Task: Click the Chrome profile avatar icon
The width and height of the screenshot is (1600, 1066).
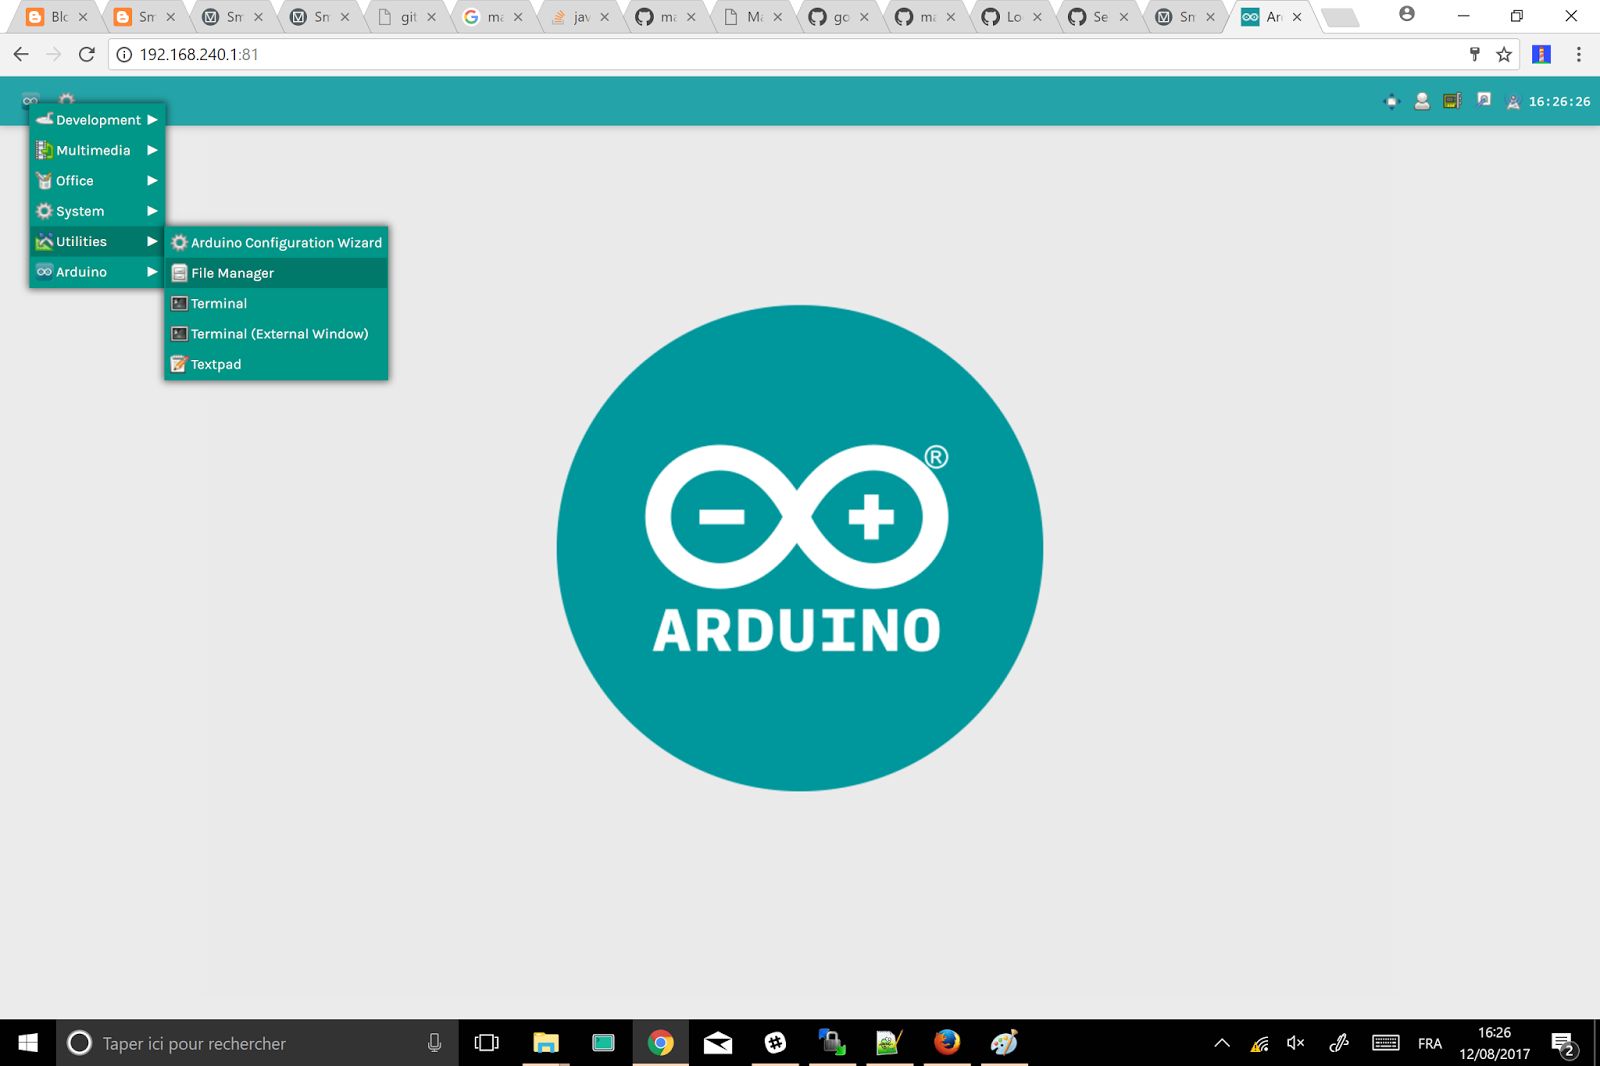Action: (1407, 14)
